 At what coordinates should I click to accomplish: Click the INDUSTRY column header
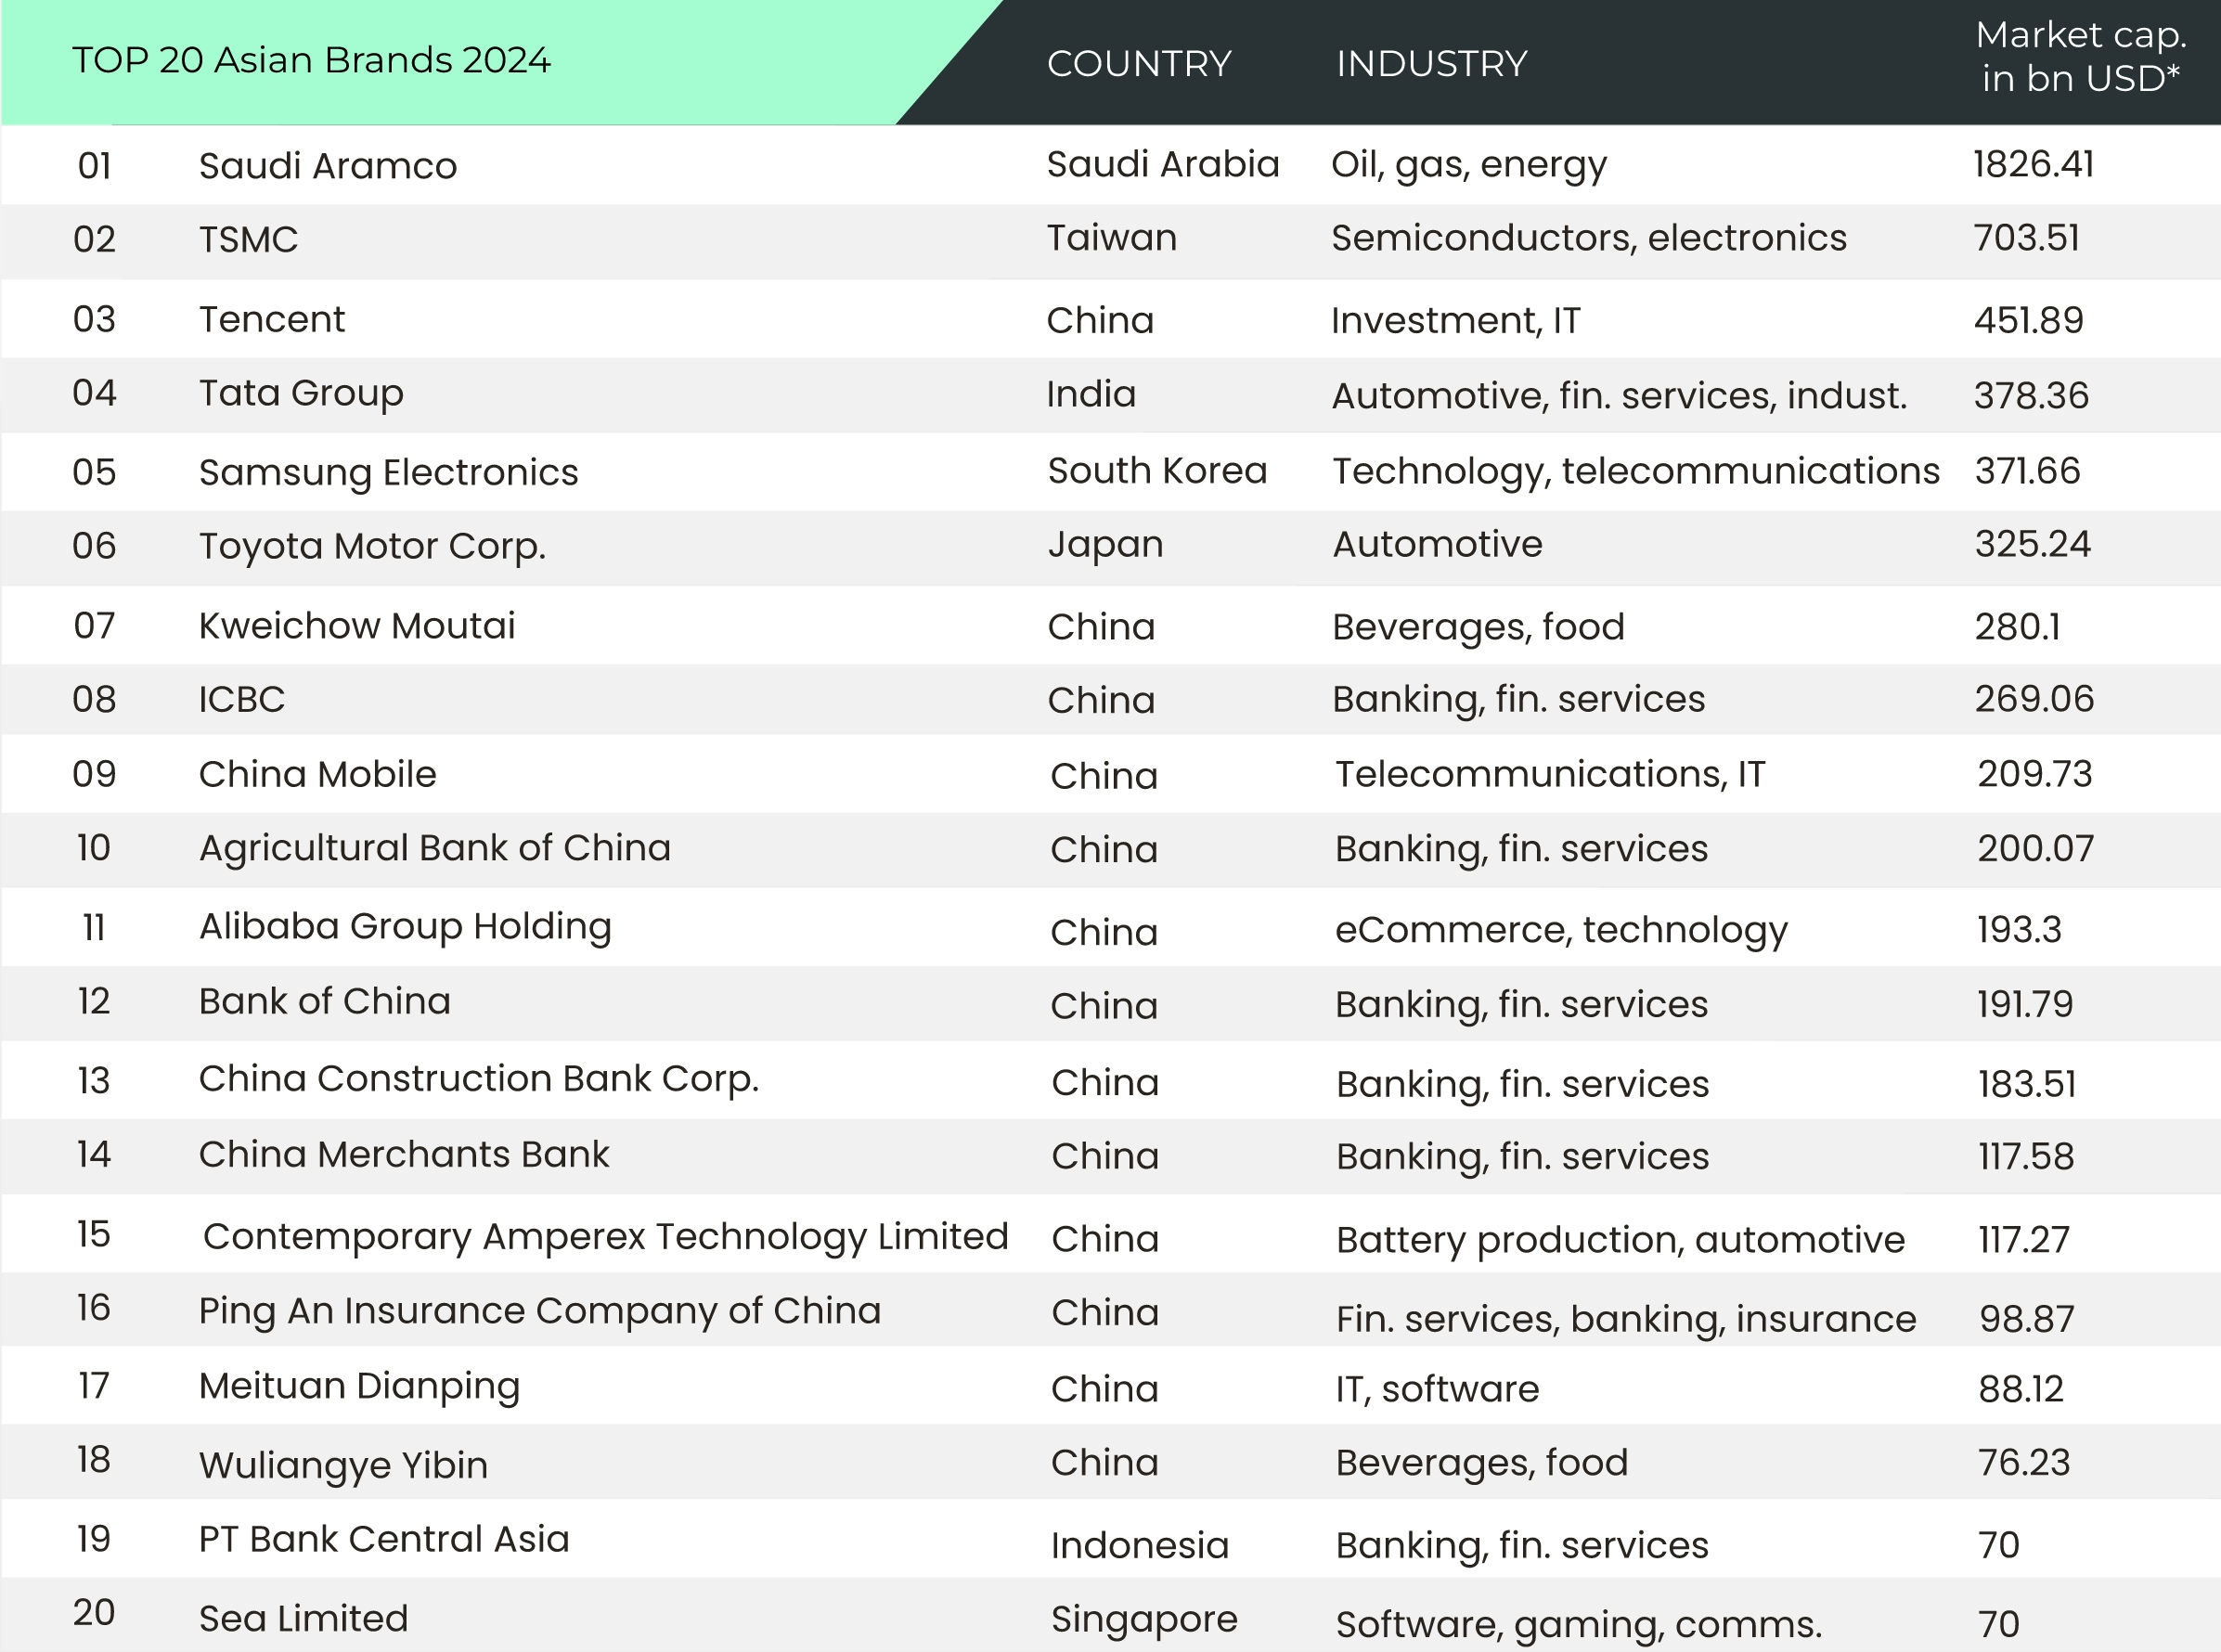click(x=1431, y=64)
